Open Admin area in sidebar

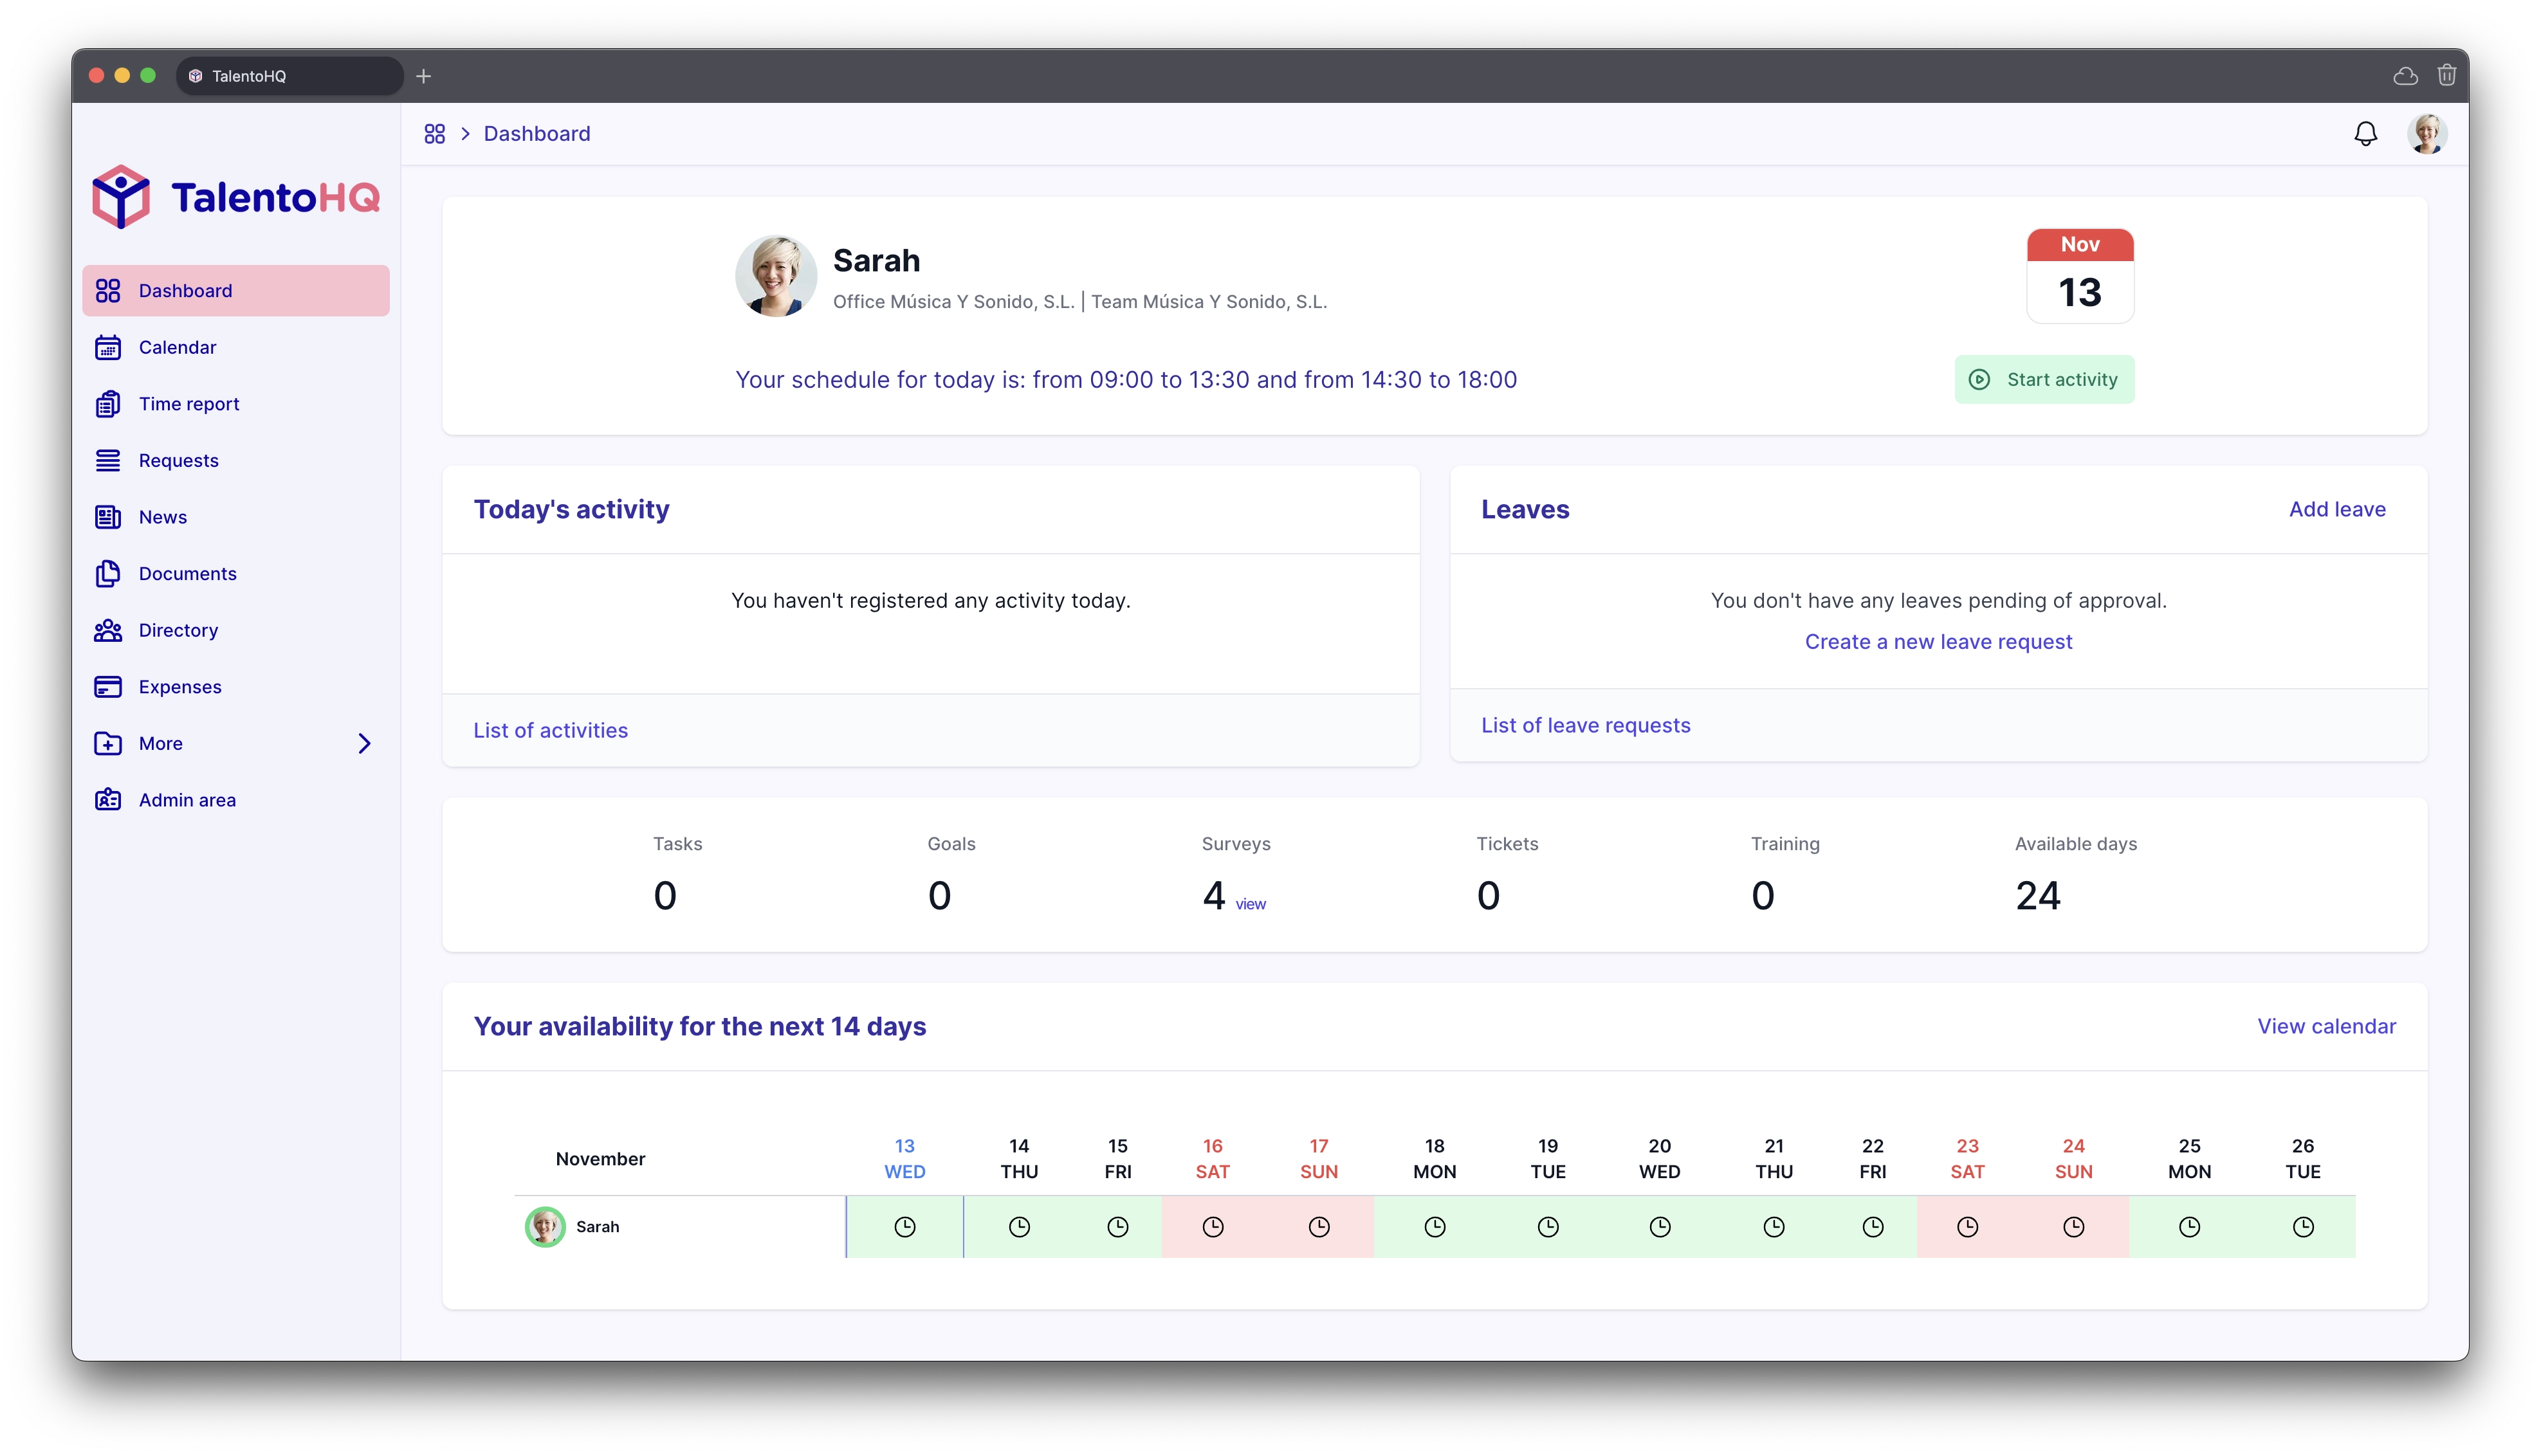click(x=187, y=800)
